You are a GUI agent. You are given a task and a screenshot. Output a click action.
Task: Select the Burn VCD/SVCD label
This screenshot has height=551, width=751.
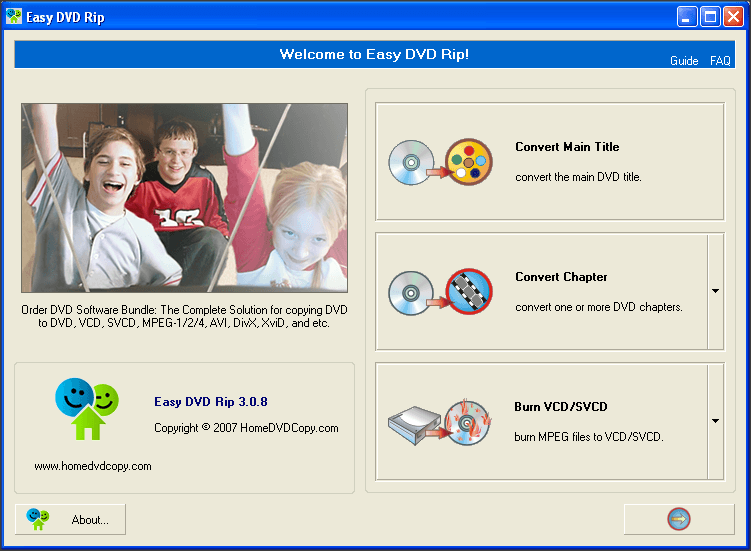(561, 407)
